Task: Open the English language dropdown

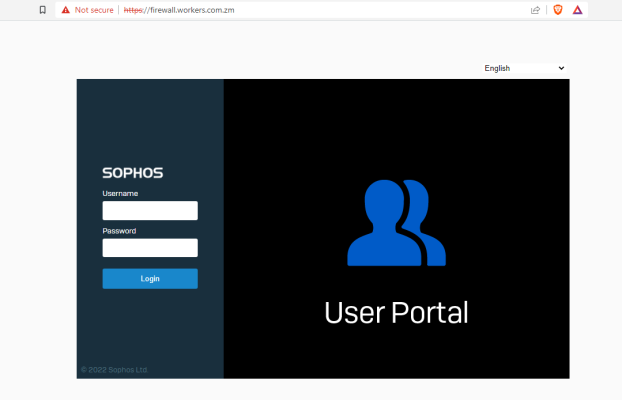Action: (524, 68)
